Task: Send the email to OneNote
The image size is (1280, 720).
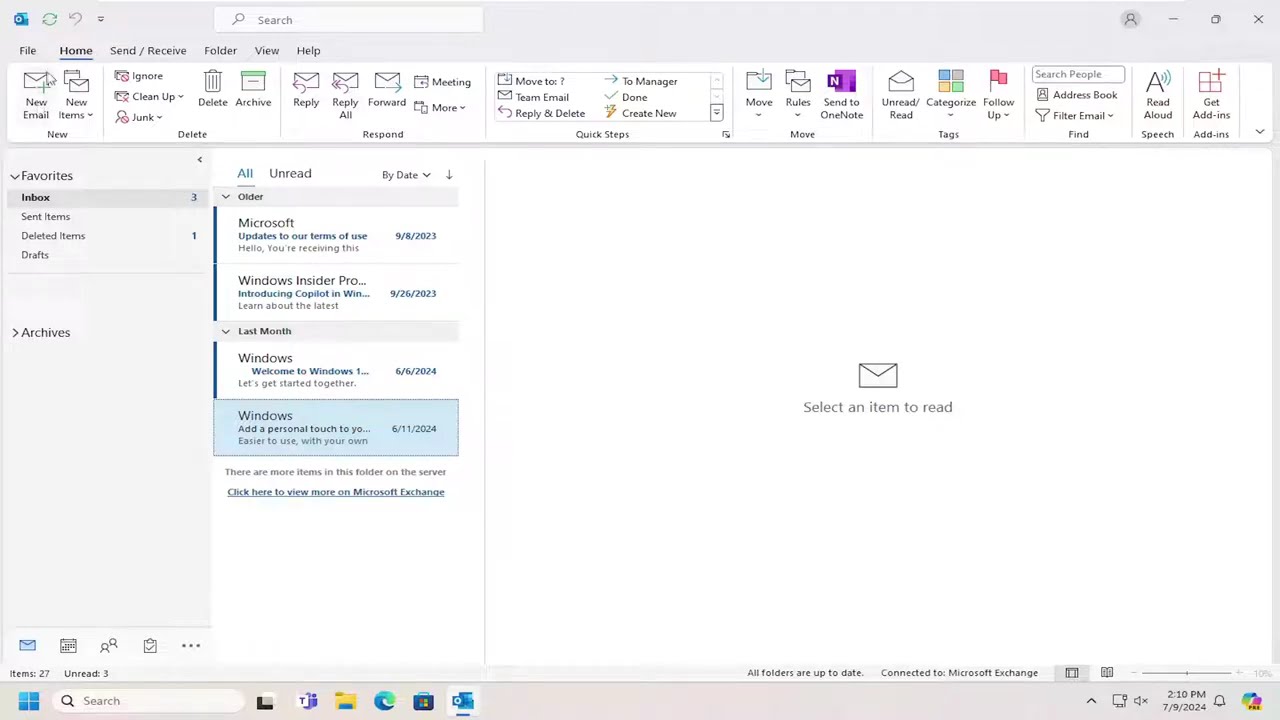Action: [841, 95]
